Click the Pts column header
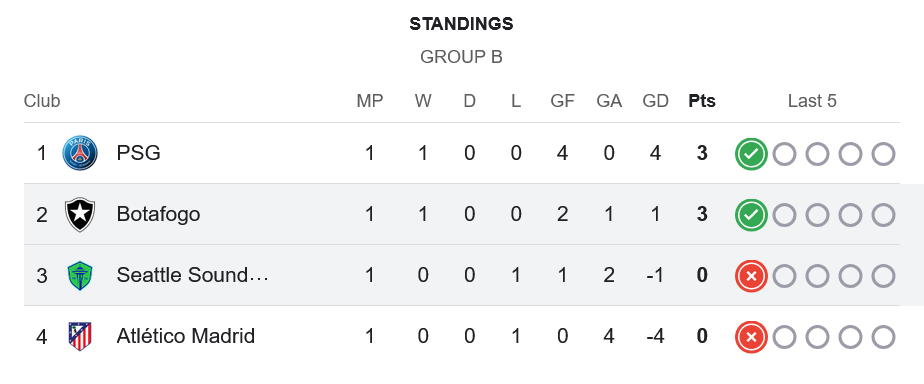The height and width of the screenshot is (384, 924). (702, 101)
